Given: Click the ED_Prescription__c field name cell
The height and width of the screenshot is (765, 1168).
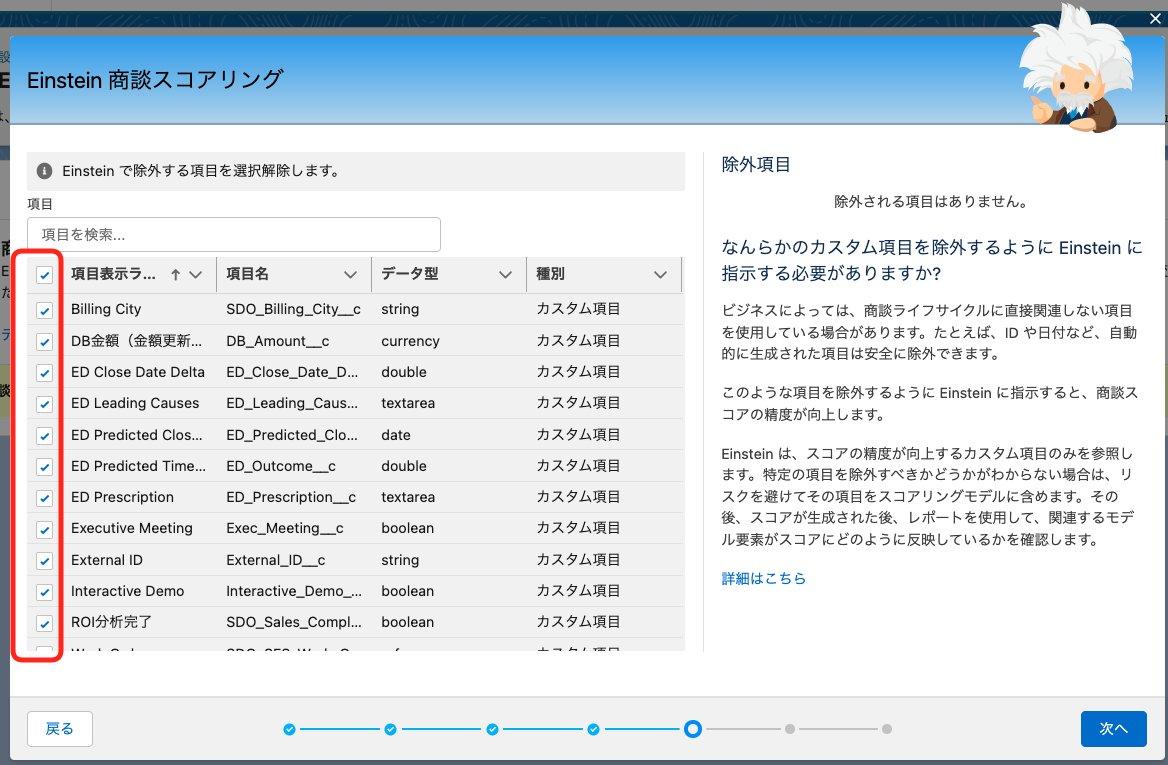Looking at the screenshot, I should point(291,497).
